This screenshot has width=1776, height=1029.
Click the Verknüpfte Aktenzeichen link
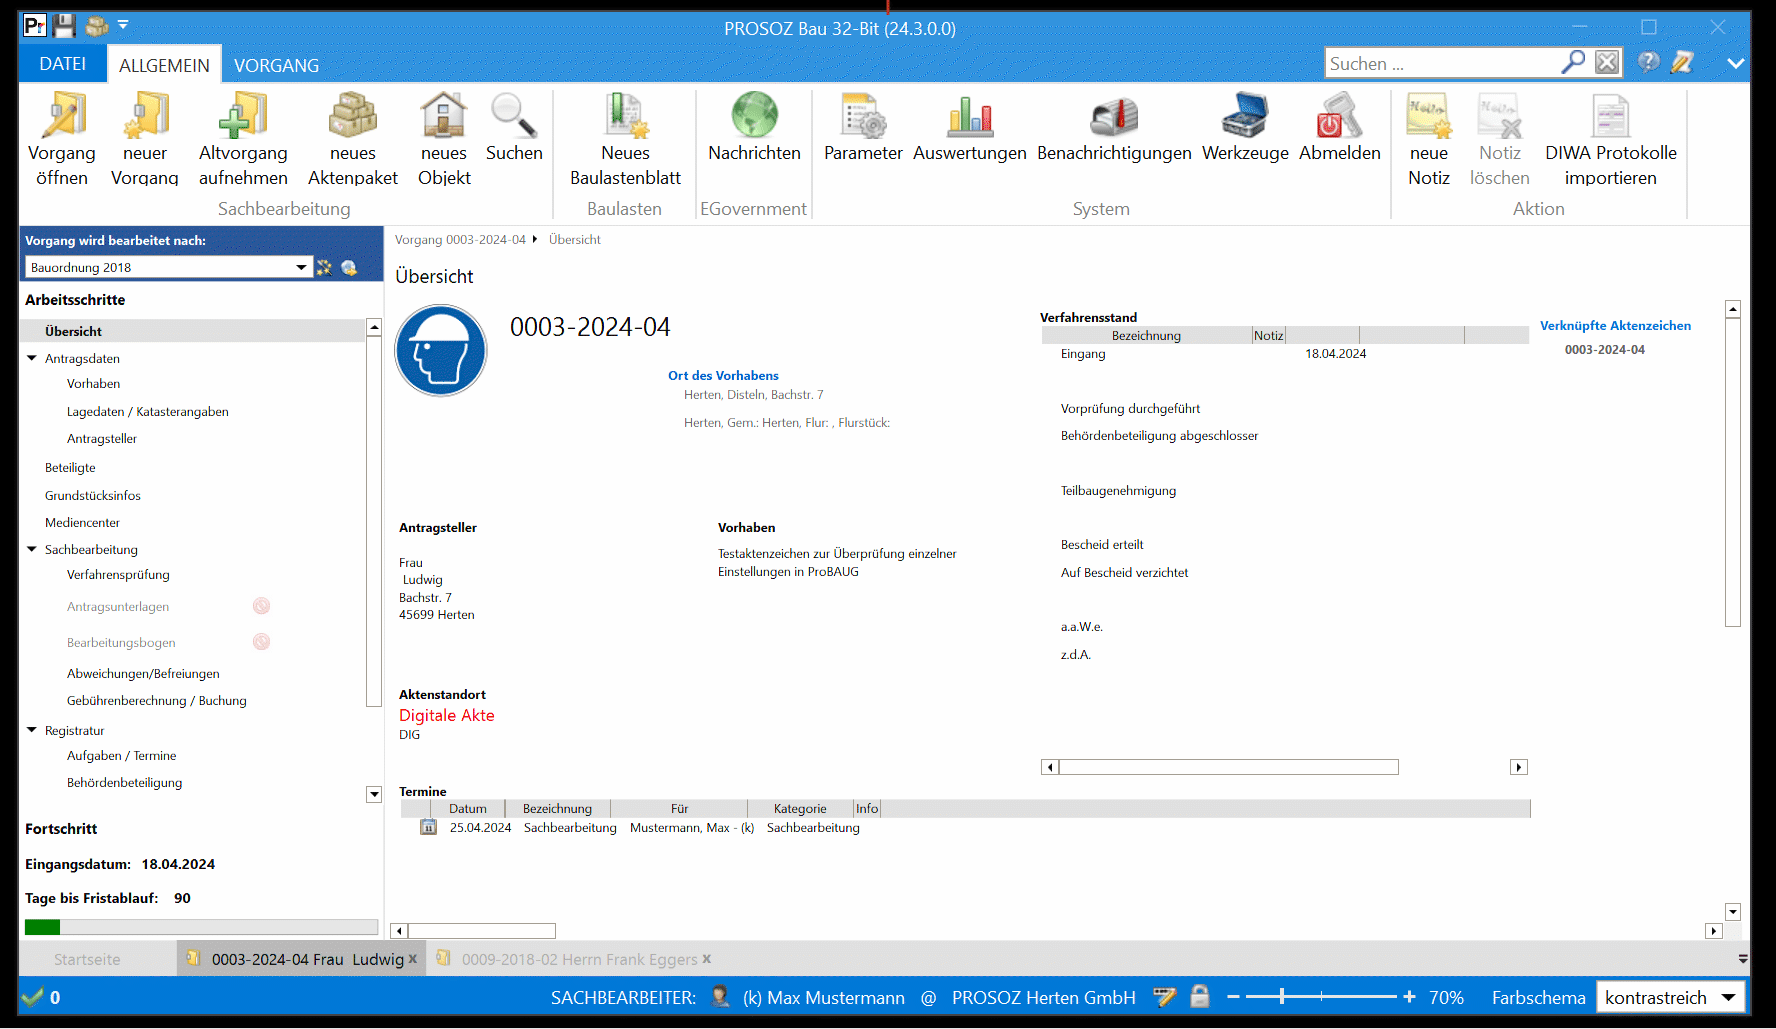click(1616, 325)
